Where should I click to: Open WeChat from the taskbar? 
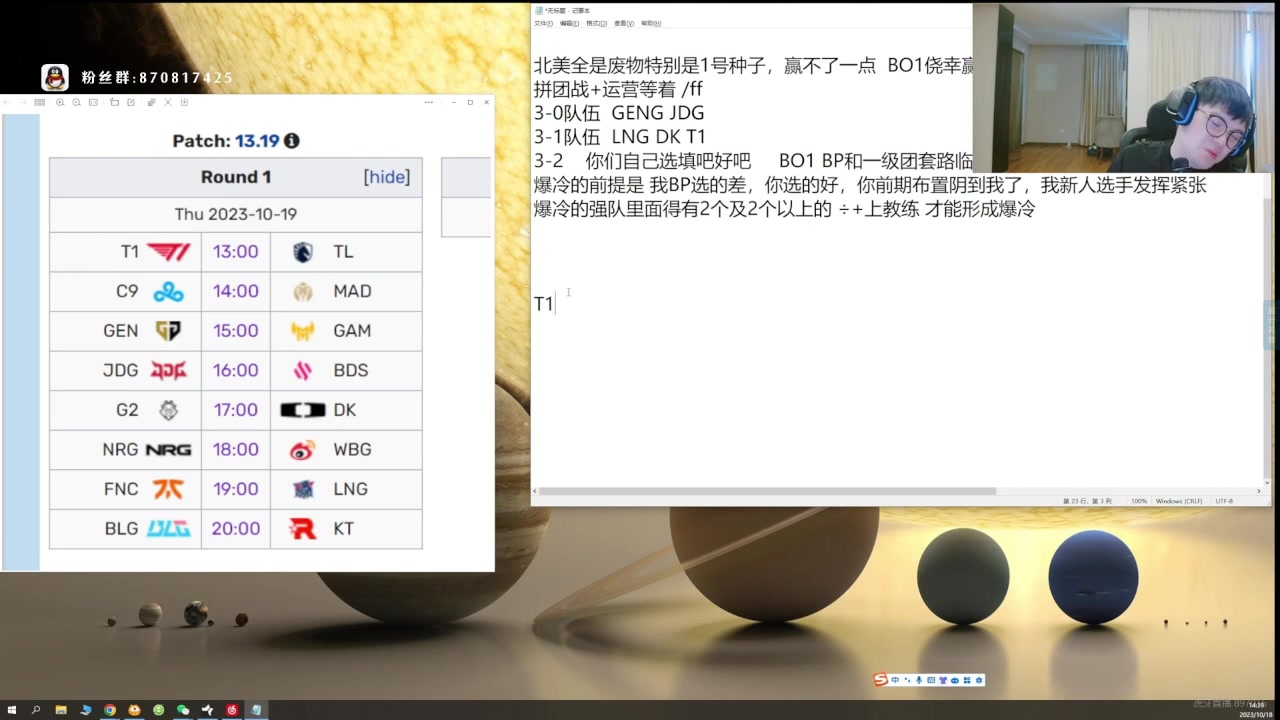[183, 710]
